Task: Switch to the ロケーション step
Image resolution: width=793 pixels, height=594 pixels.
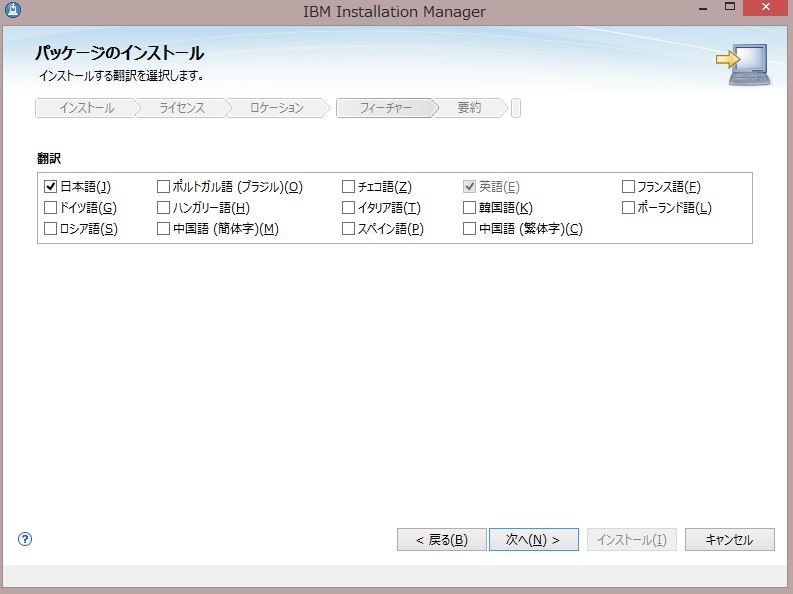Action: tap(277, 108)
